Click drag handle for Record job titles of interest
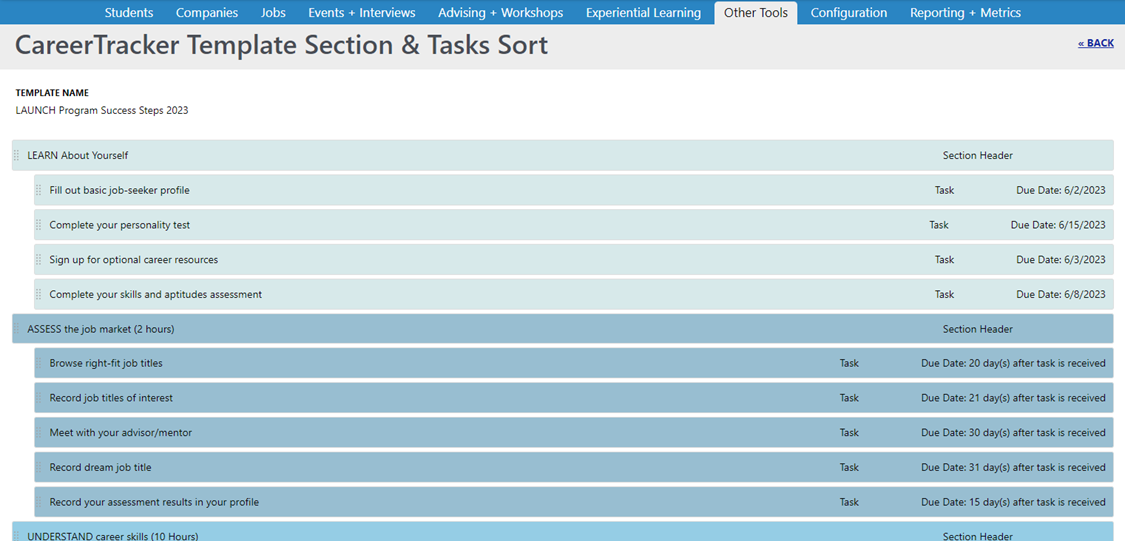Viewport: 1125px width, 541px height. (39, 397)
